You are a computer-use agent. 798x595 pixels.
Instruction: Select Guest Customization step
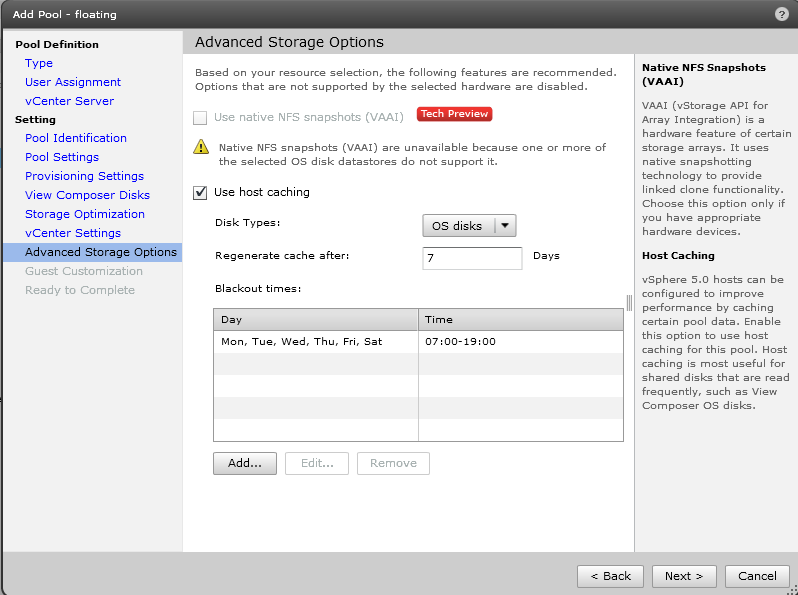click(84, 271)
